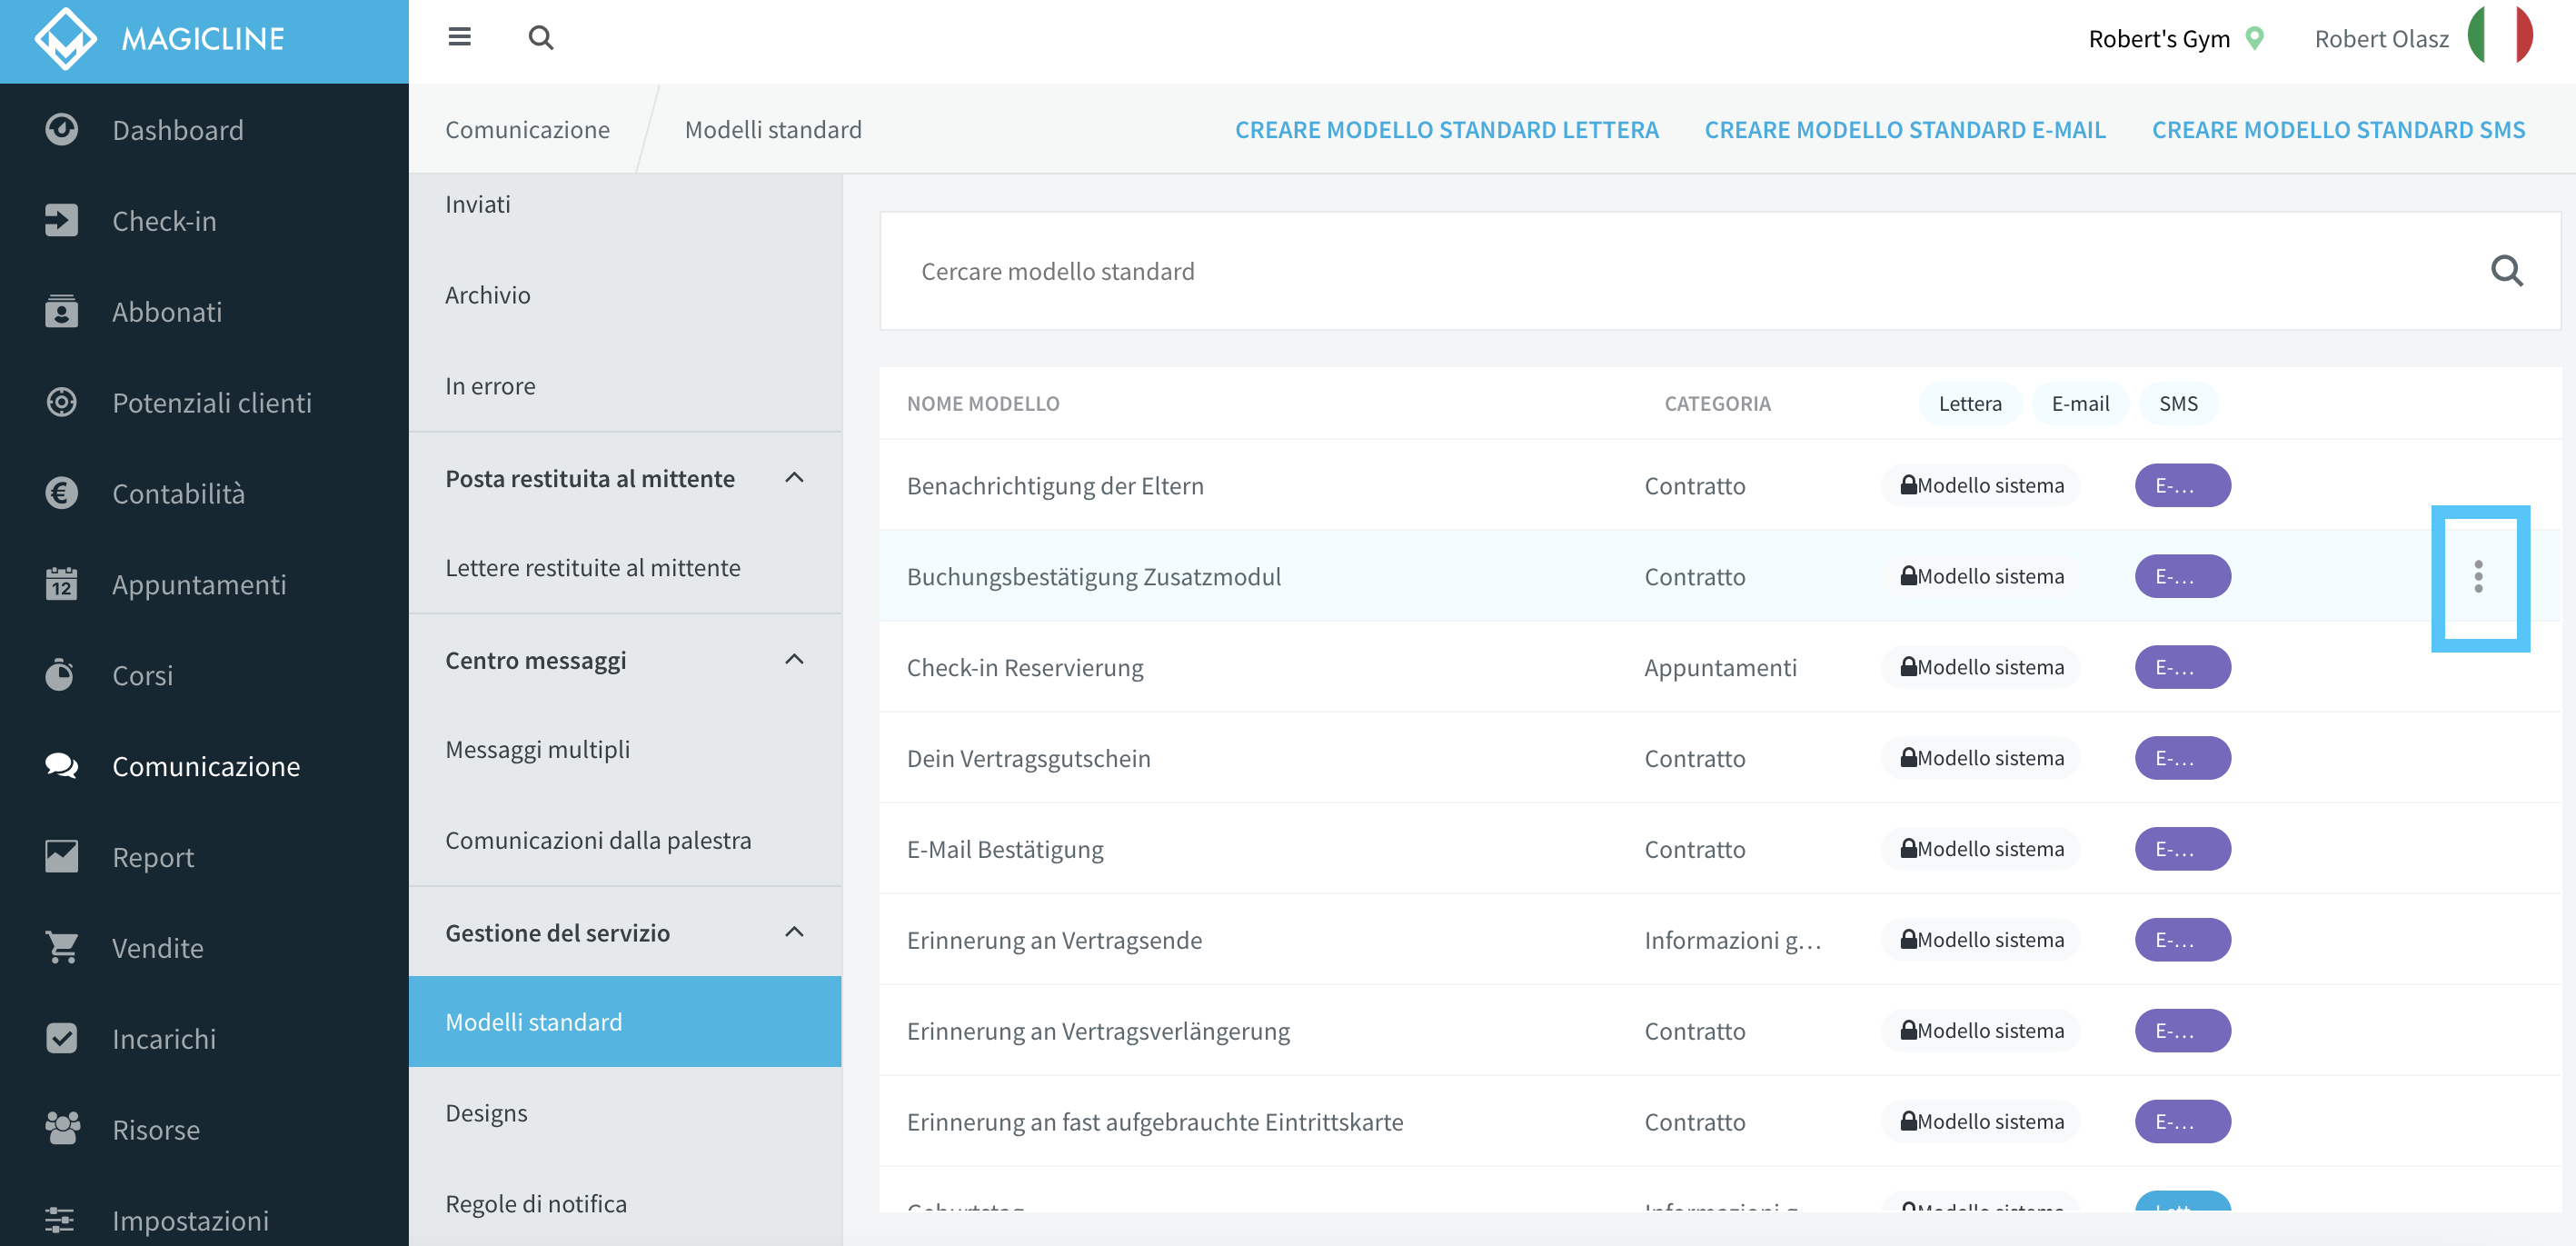Click Modello sistema badge on Benachrichtigung row
Screen dimensions: 2576x1246
pos(1981,486)
